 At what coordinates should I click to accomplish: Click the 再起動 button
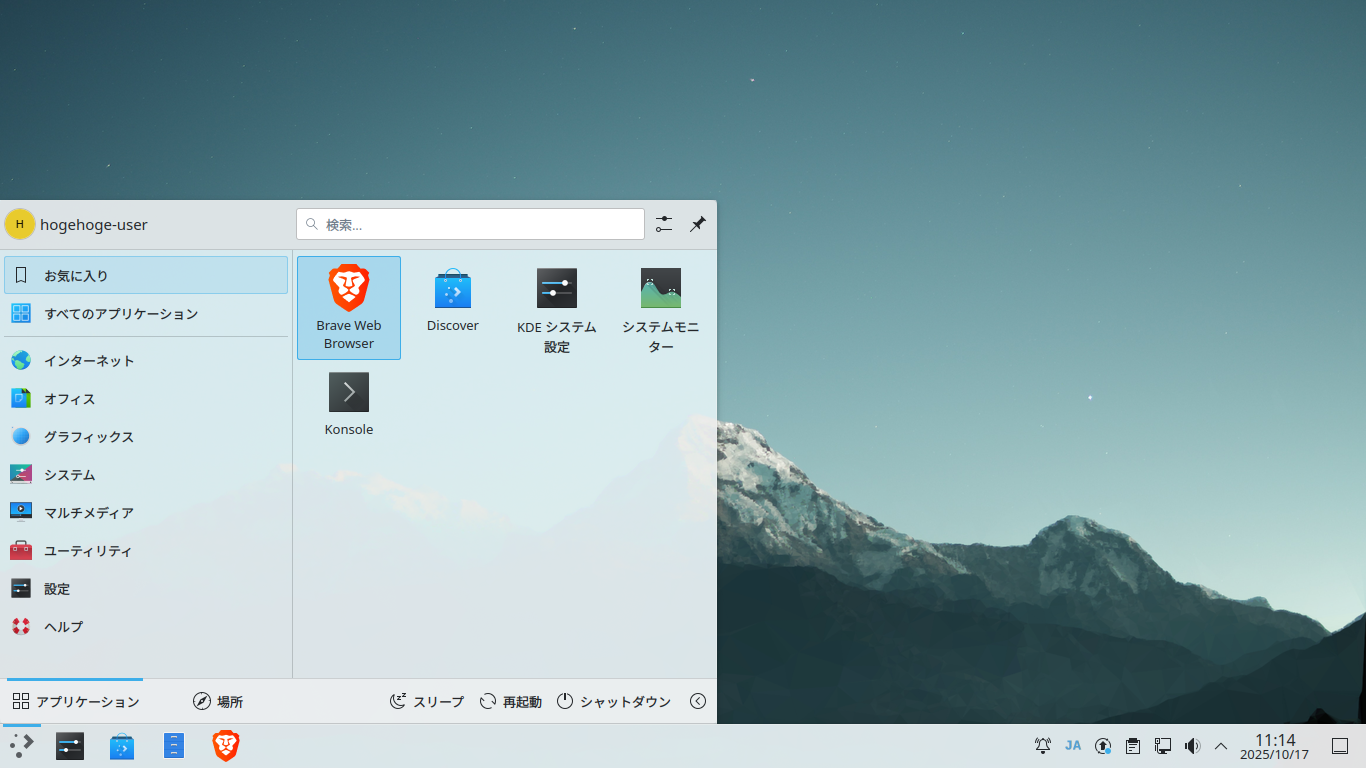pos(510,701)
